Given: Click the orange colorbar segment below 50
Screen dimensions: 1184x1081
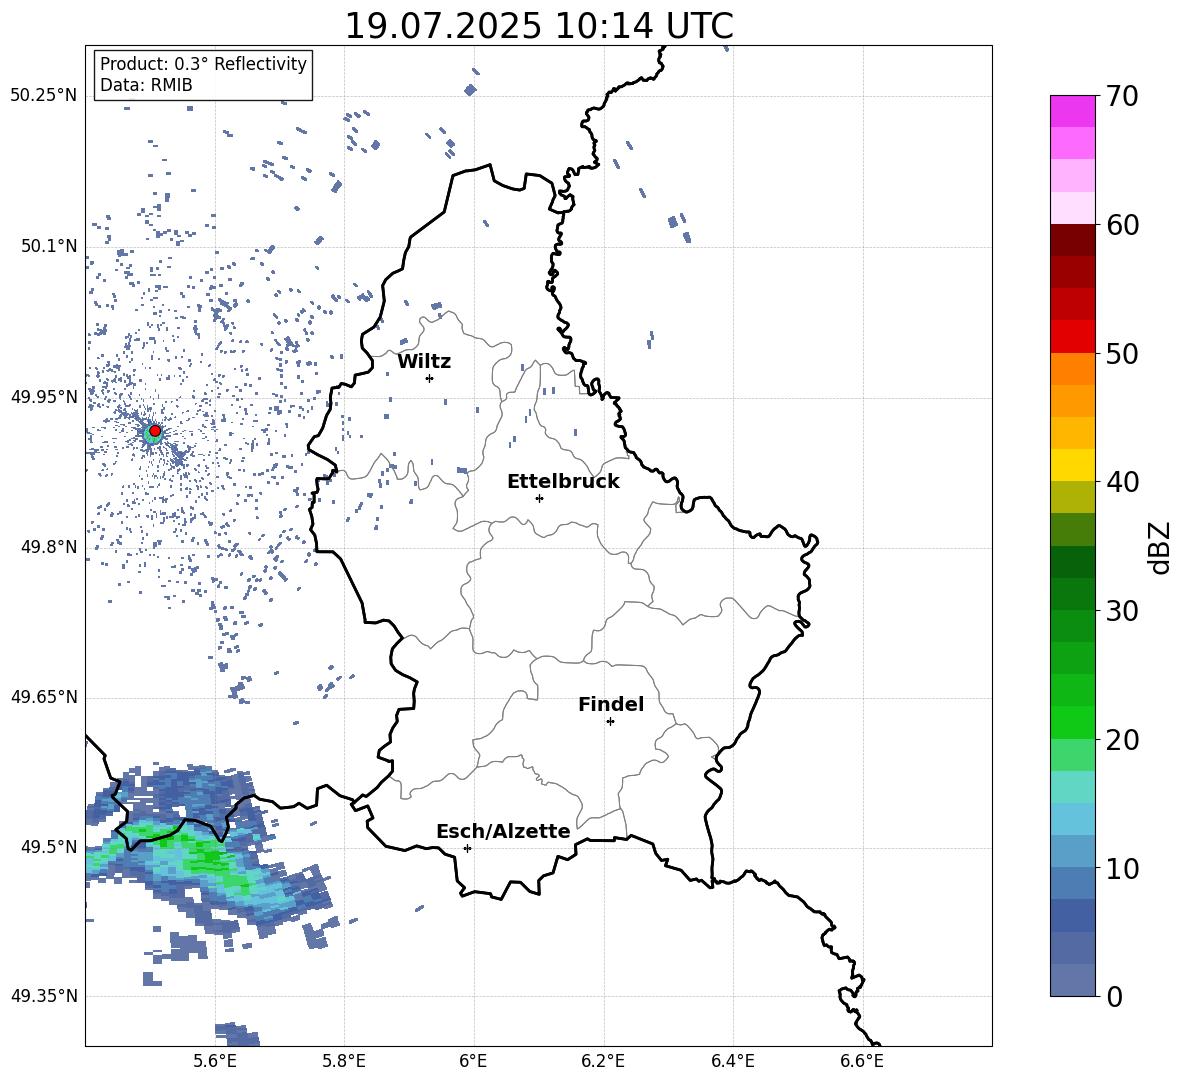Looking at the screenshot, I should tap(1072, 368).
